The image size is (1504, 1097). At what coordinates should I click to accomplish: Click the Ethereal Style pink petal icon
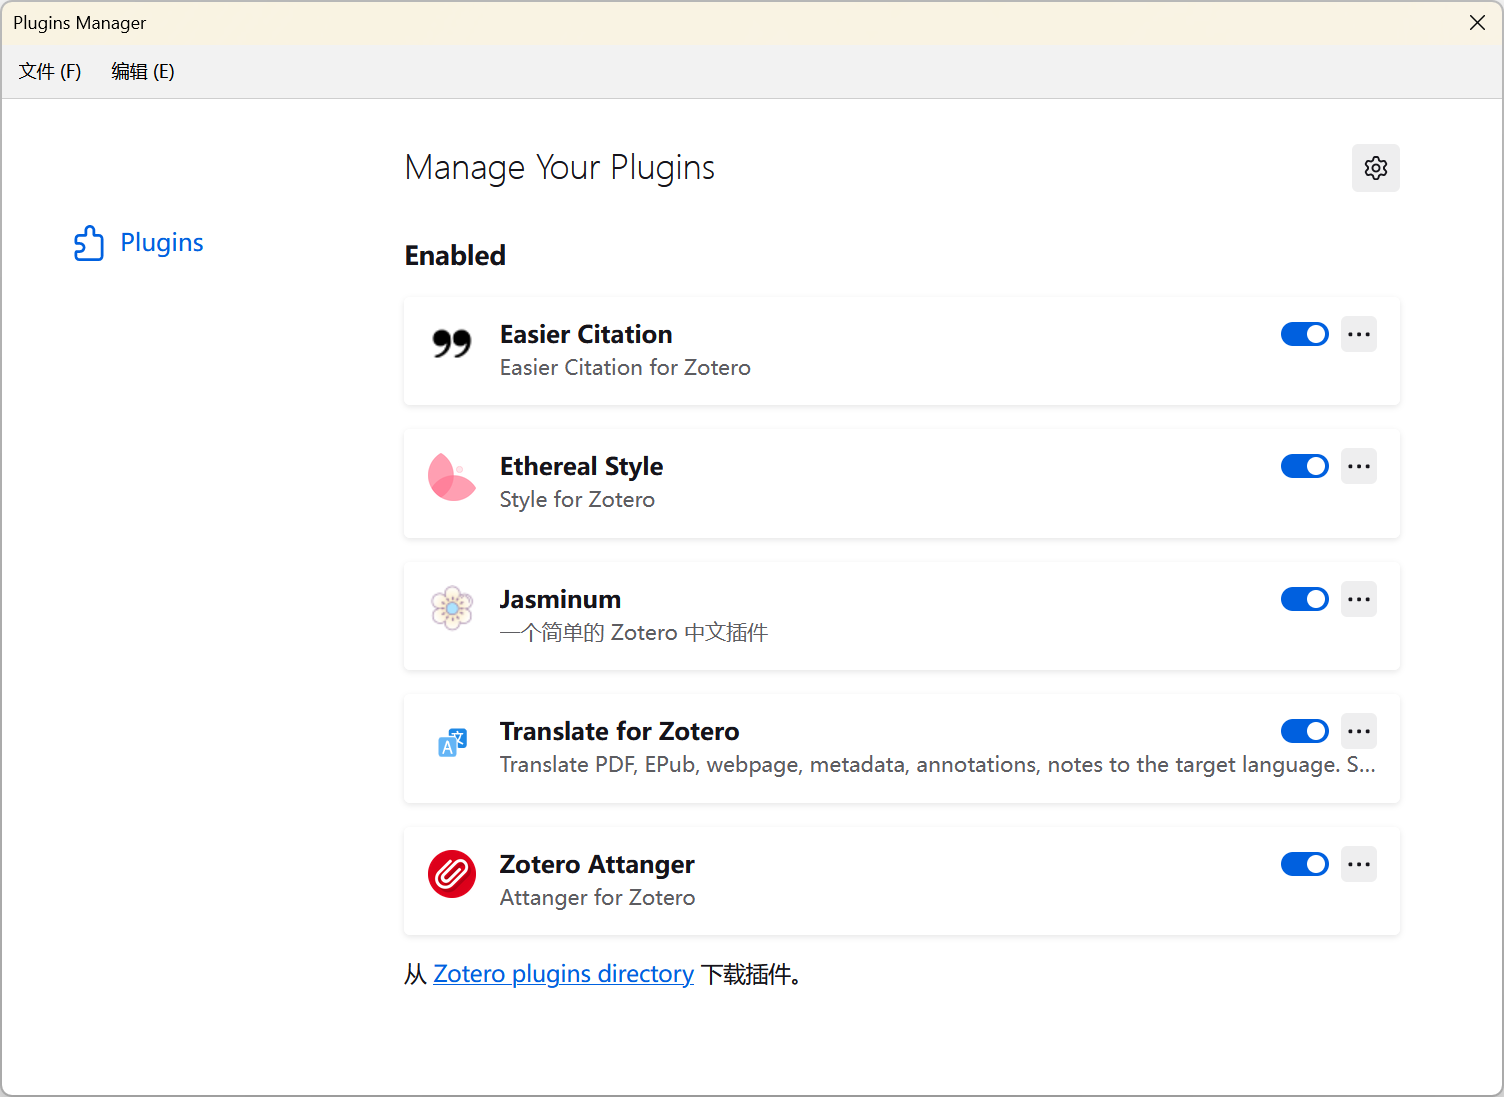[x=451, y=477]
